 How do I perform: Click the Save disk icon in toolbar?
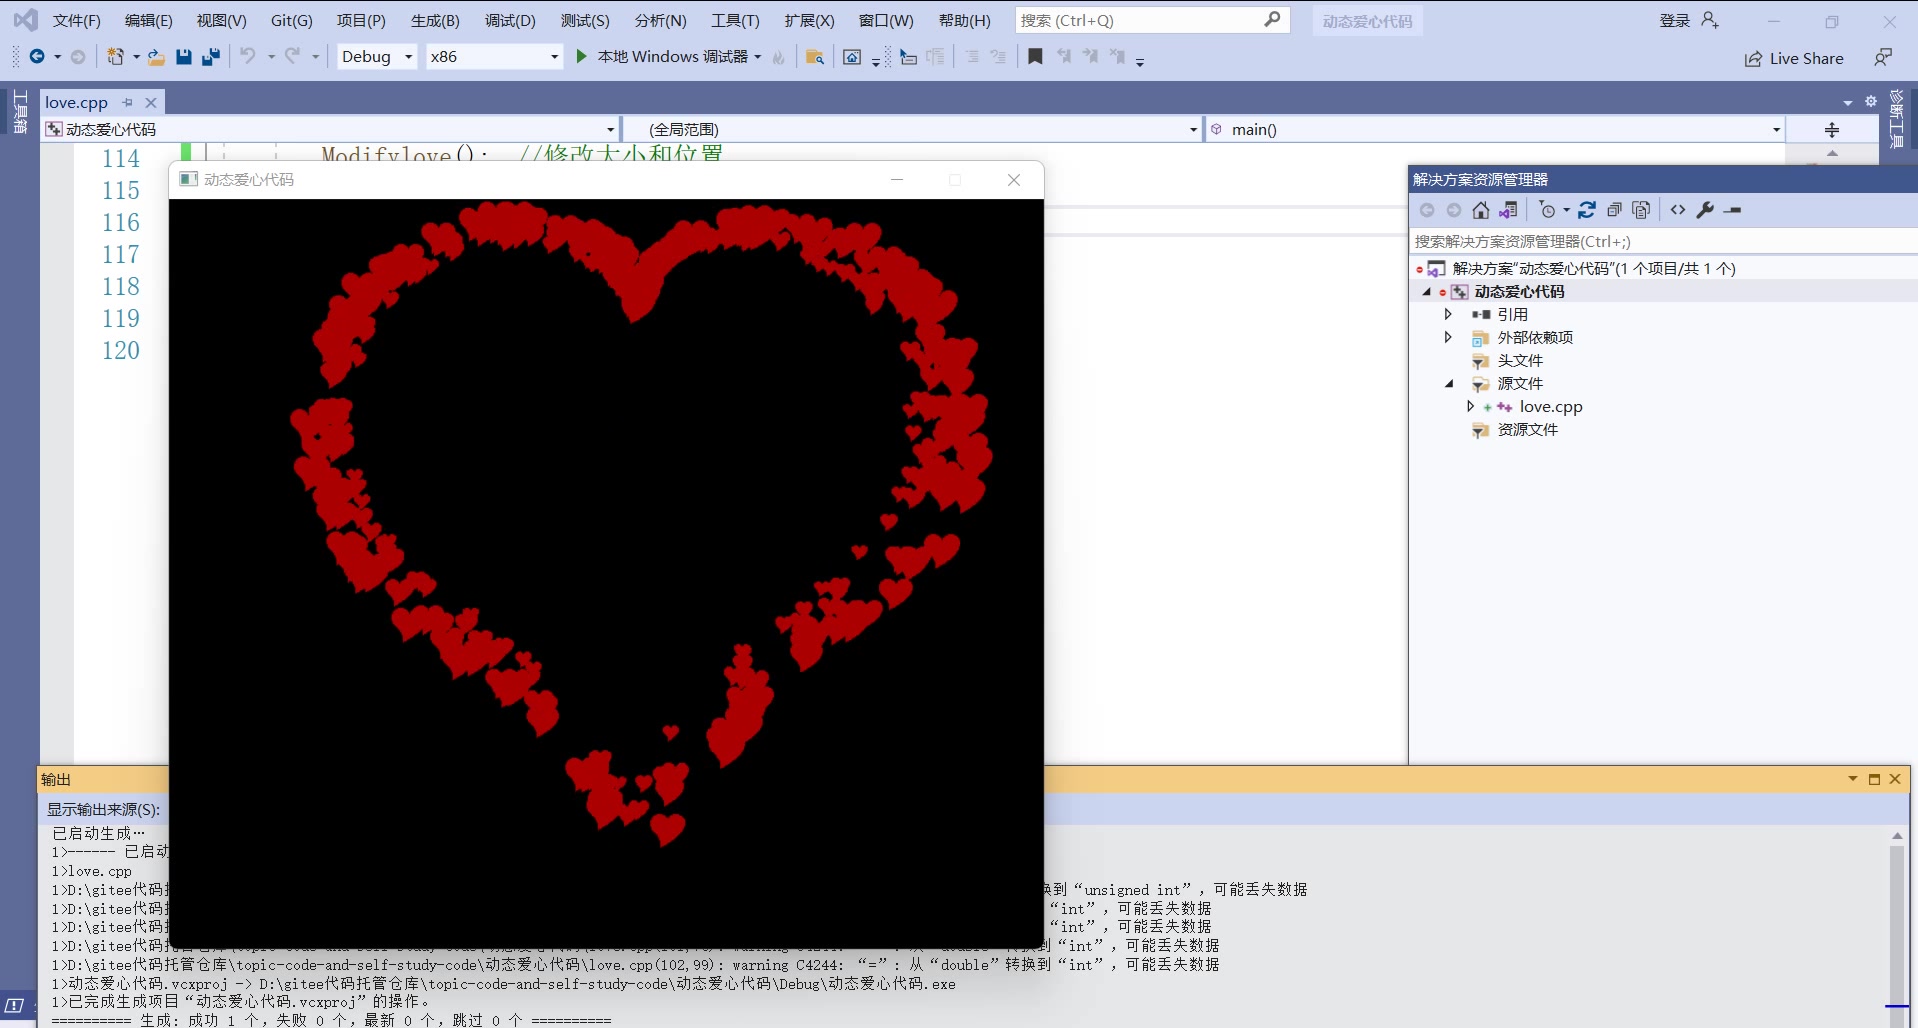click(184, 57)
